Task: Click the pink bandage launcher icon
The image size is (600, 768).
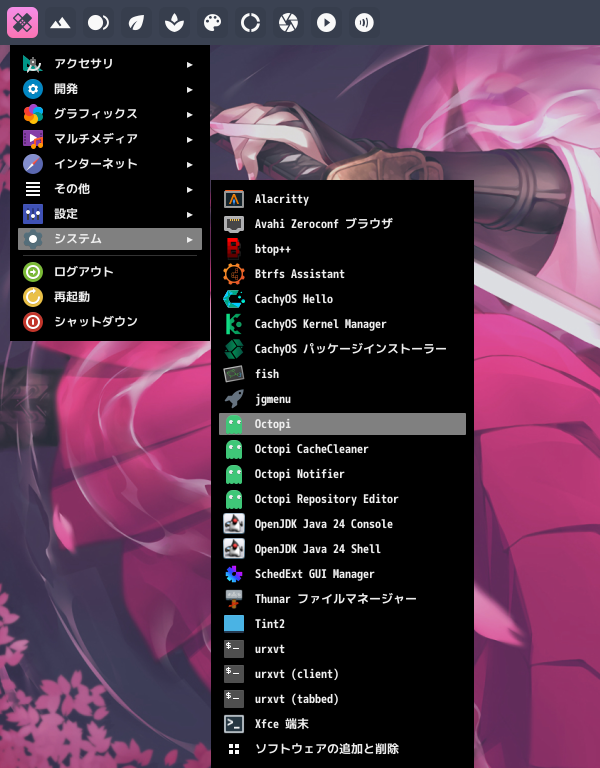Action: (x=23, y=23)
